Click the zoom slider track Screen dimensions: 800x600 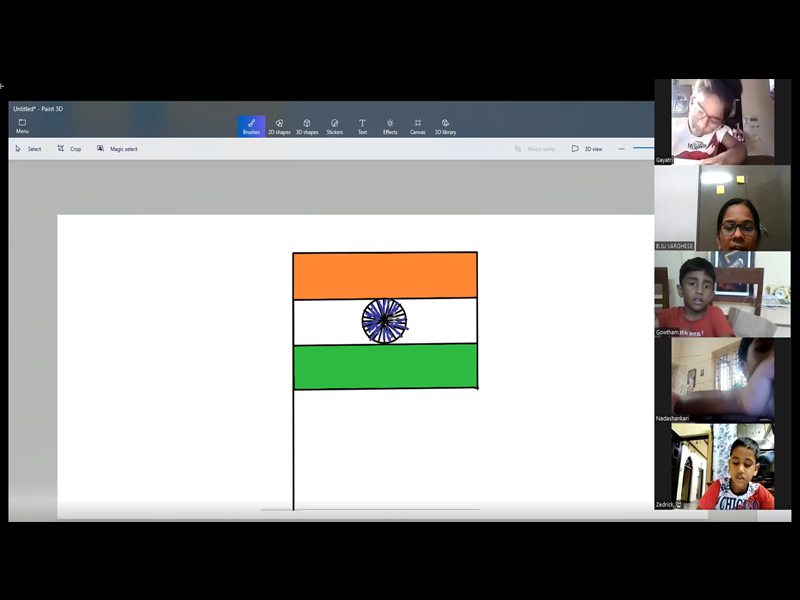pos(643,149)
